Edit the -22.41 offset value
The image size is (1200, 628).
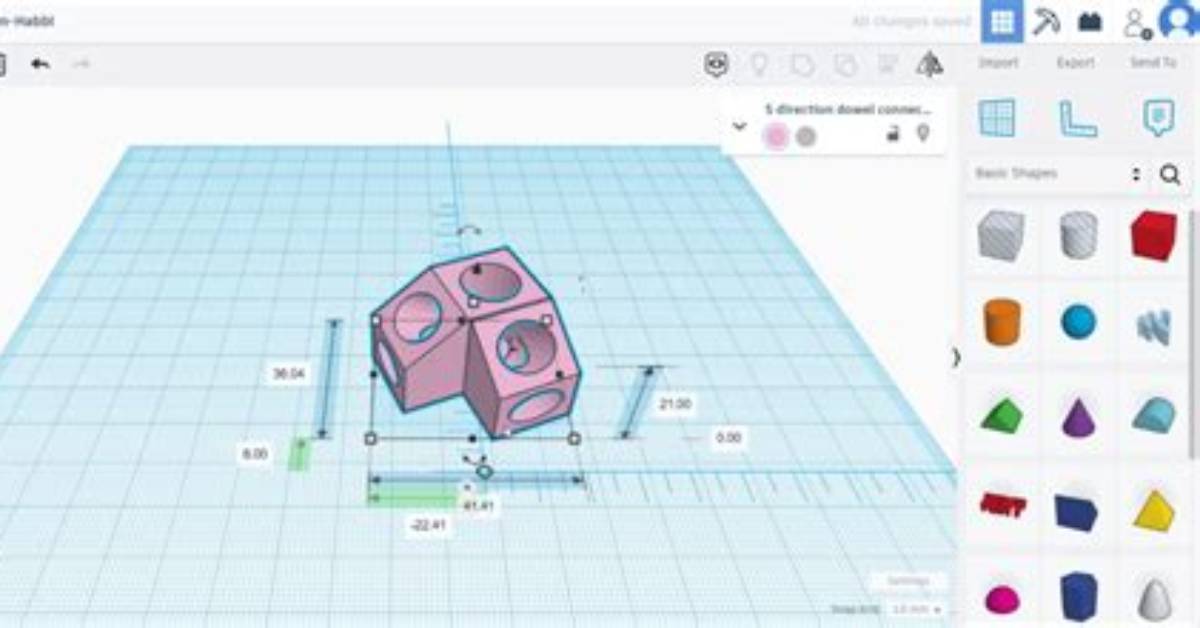click(x=428, y=524)
